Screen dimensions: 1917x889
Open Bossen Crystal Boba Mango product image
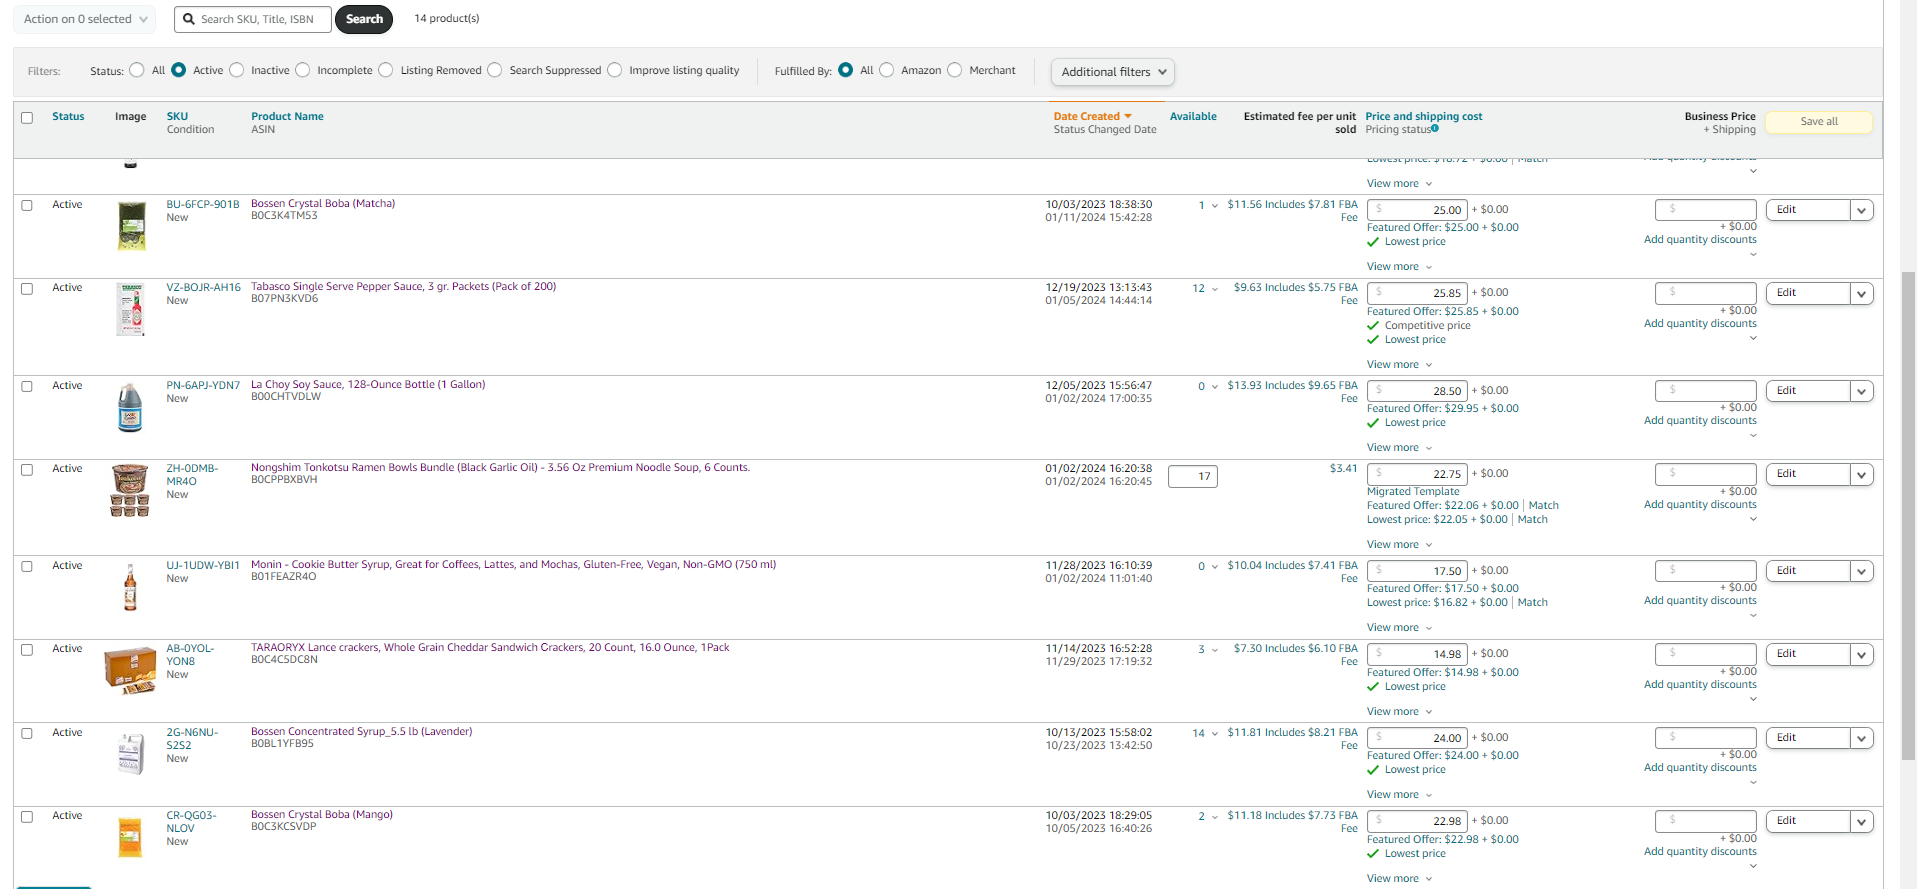tap(130, 837)
